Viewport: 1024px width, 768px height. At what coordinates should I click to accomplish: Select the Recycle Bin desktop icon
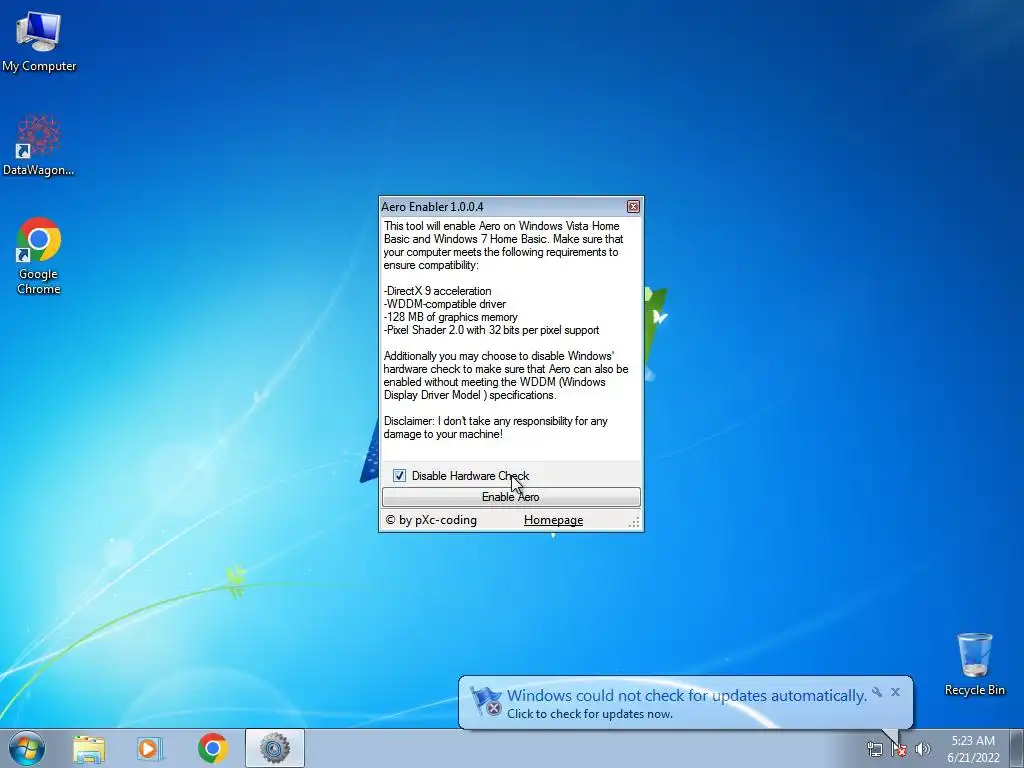[x=974, y=664]
